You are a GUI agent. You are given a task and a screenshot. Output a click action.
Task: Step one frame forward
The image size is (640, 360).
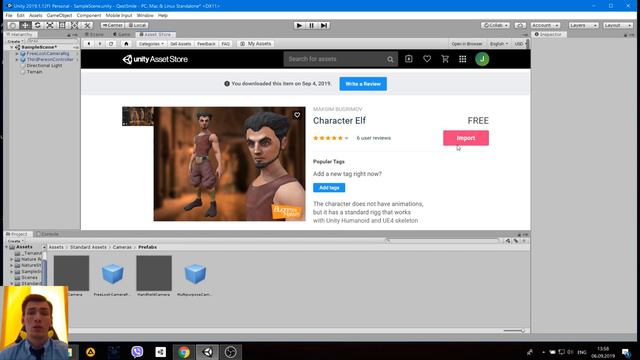point(324,25)
